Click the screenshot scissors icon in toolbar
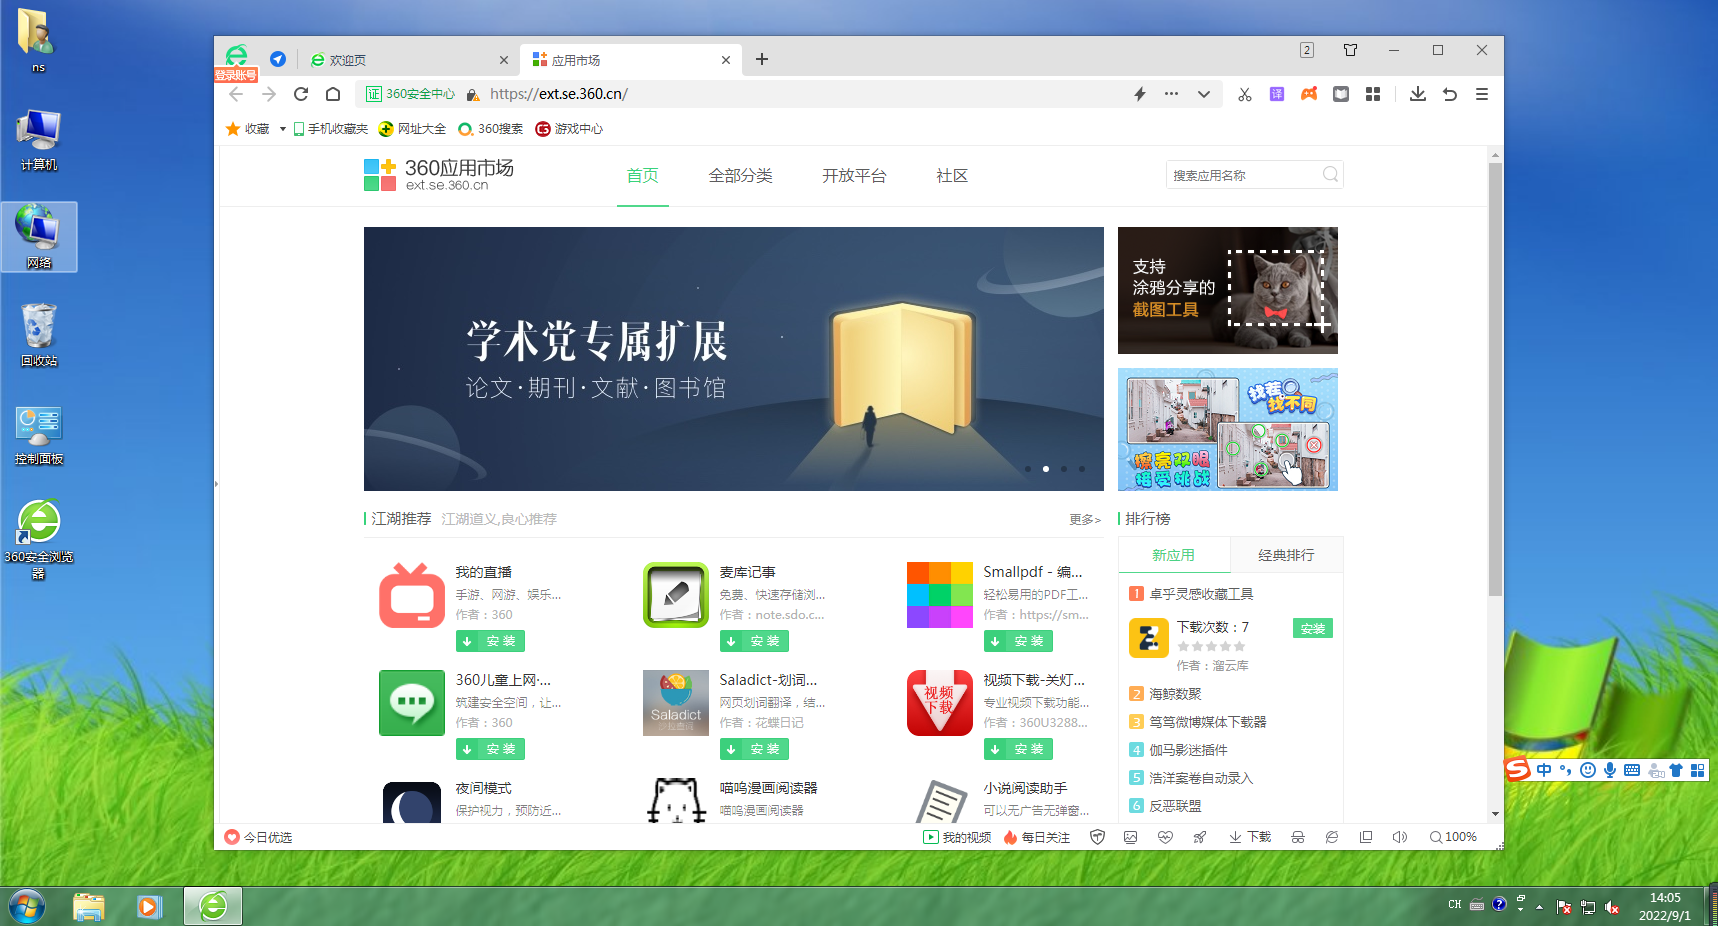Image resolution: width=1718 pixels, height=926 pixels. pos(1245,94)
